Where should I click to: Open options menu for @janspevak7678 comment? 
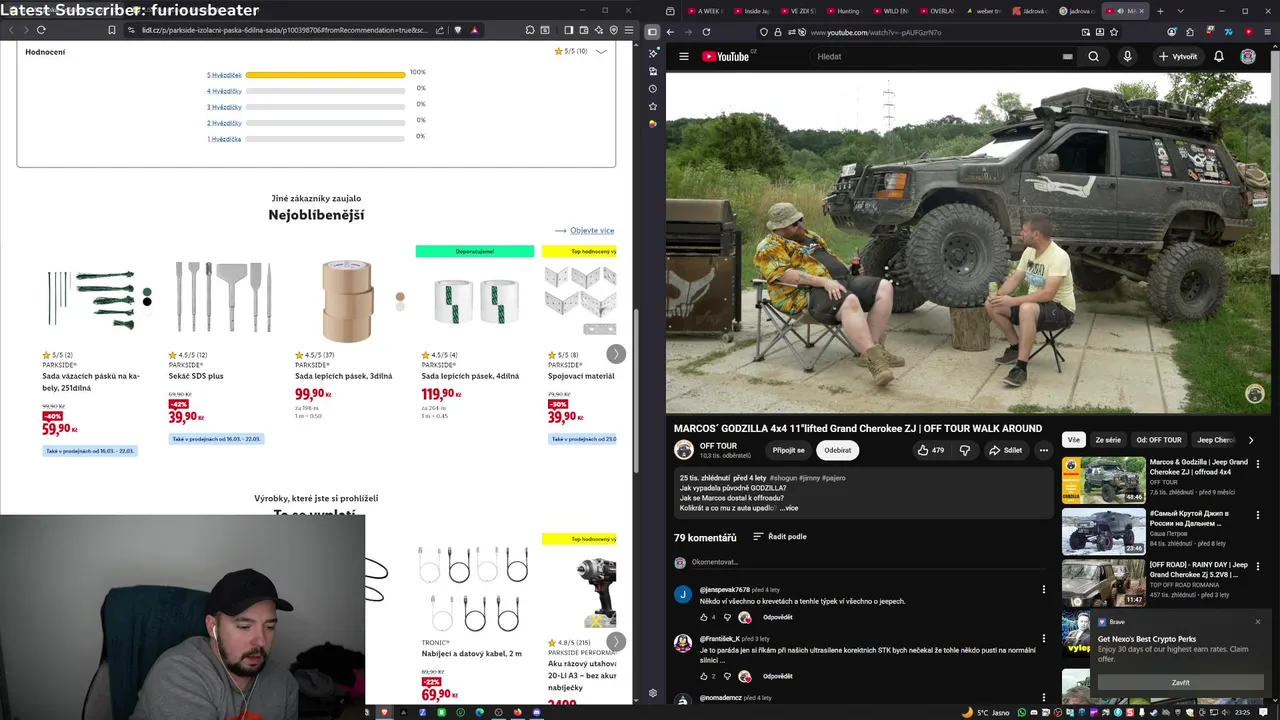(1044, 590)
